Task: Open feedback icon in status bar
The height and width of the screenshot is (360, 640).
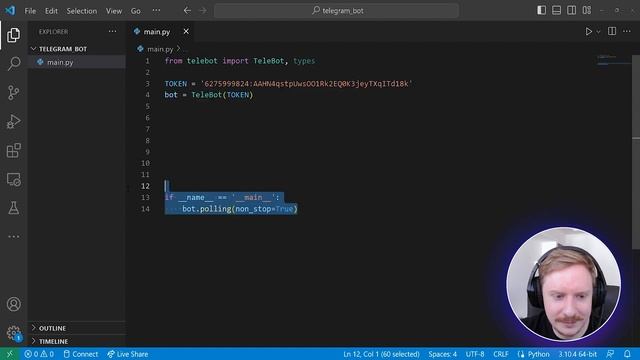Action: coord(610,354)
